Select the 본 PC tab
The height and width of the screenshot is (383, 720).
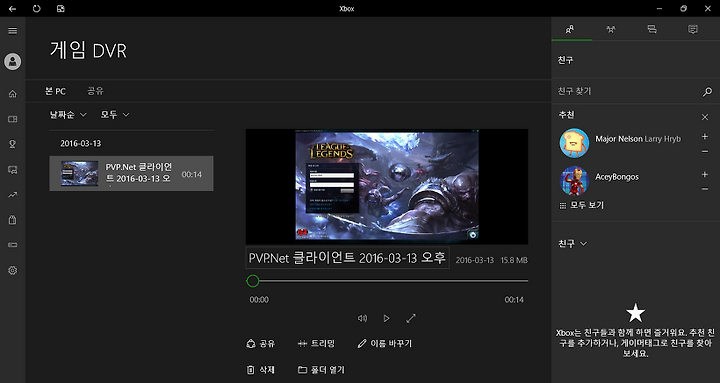click(55, 91)
